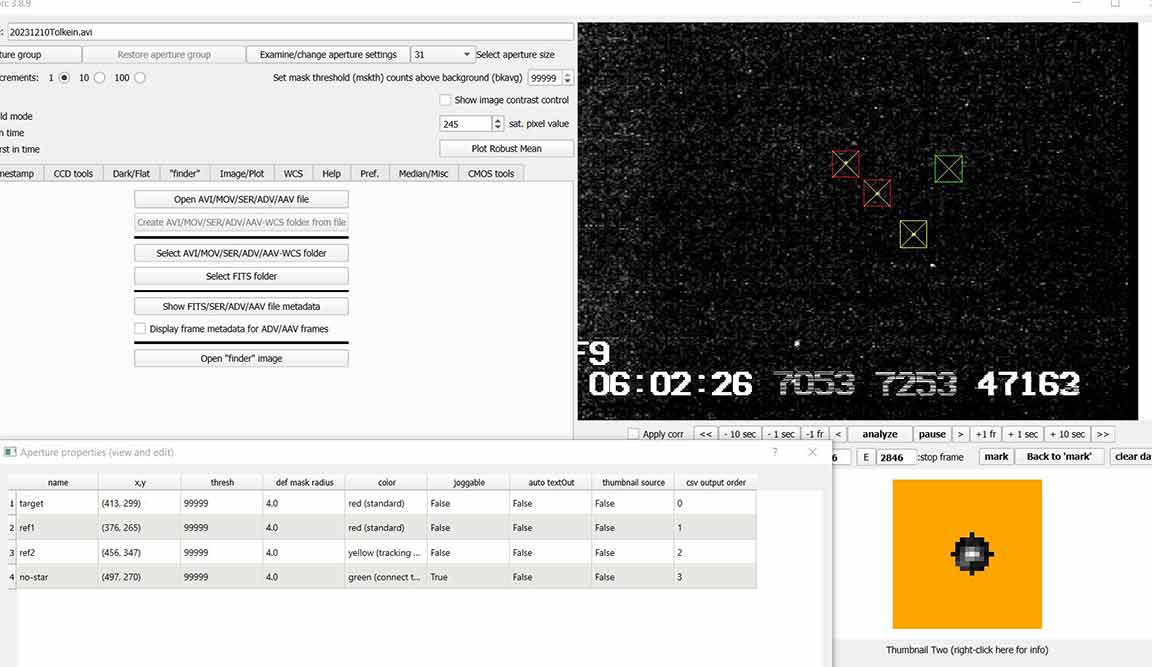Select the 1 increments radio button
Viewport: 1152px width, 667px height.
64,78
